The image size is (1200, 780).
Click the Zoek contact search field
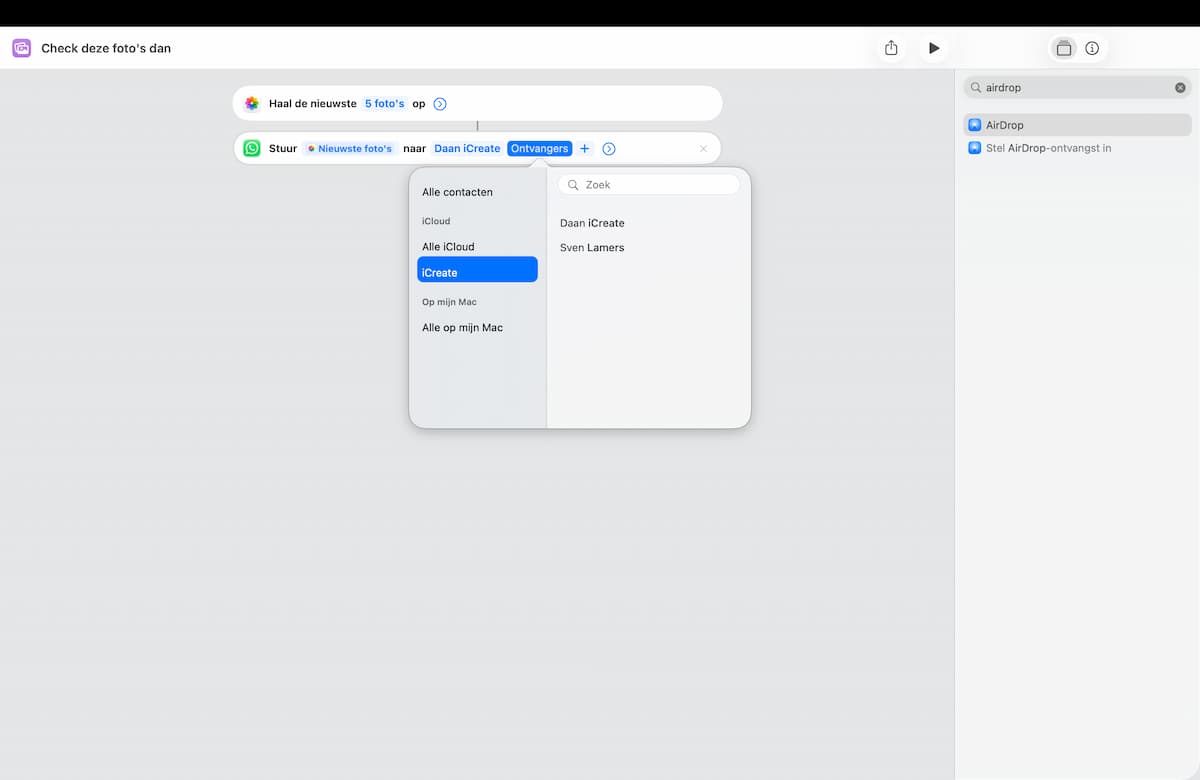(x=649, y=185)
